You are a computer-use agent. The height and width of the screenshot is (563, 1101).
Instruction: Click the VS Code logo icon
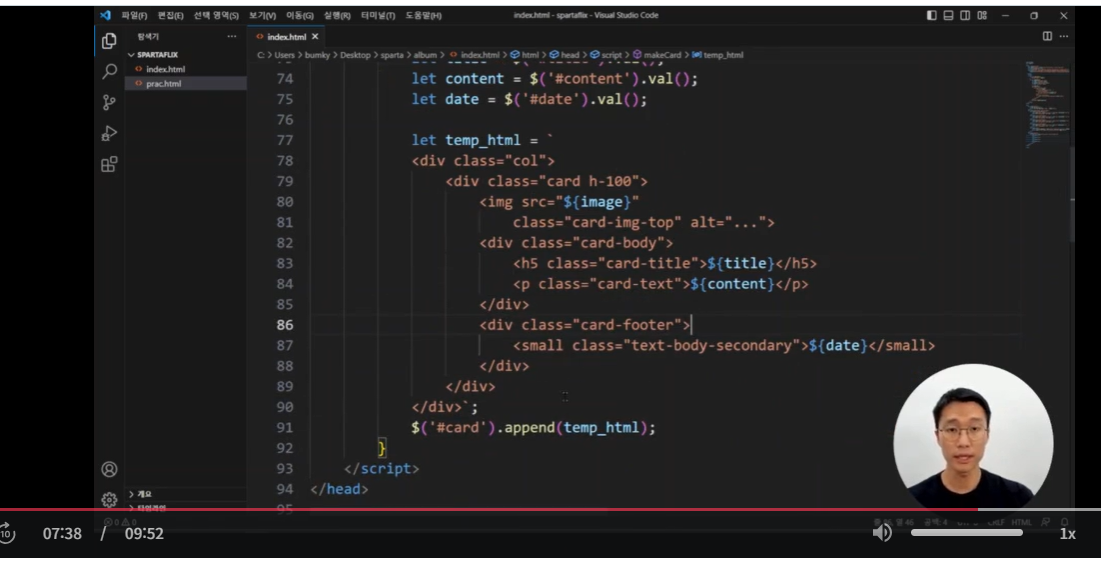tap(105, 15)
